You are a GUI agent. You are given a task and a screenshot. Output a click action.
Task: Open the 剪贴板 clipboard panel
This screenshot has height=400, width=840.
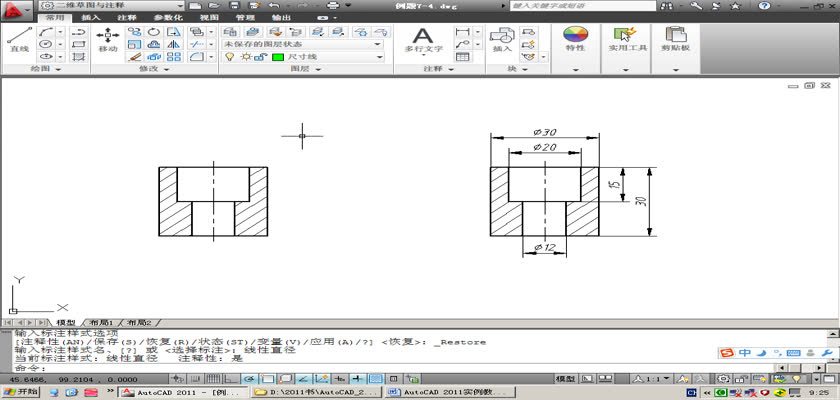pyautogui.click(x=677, y=47)
